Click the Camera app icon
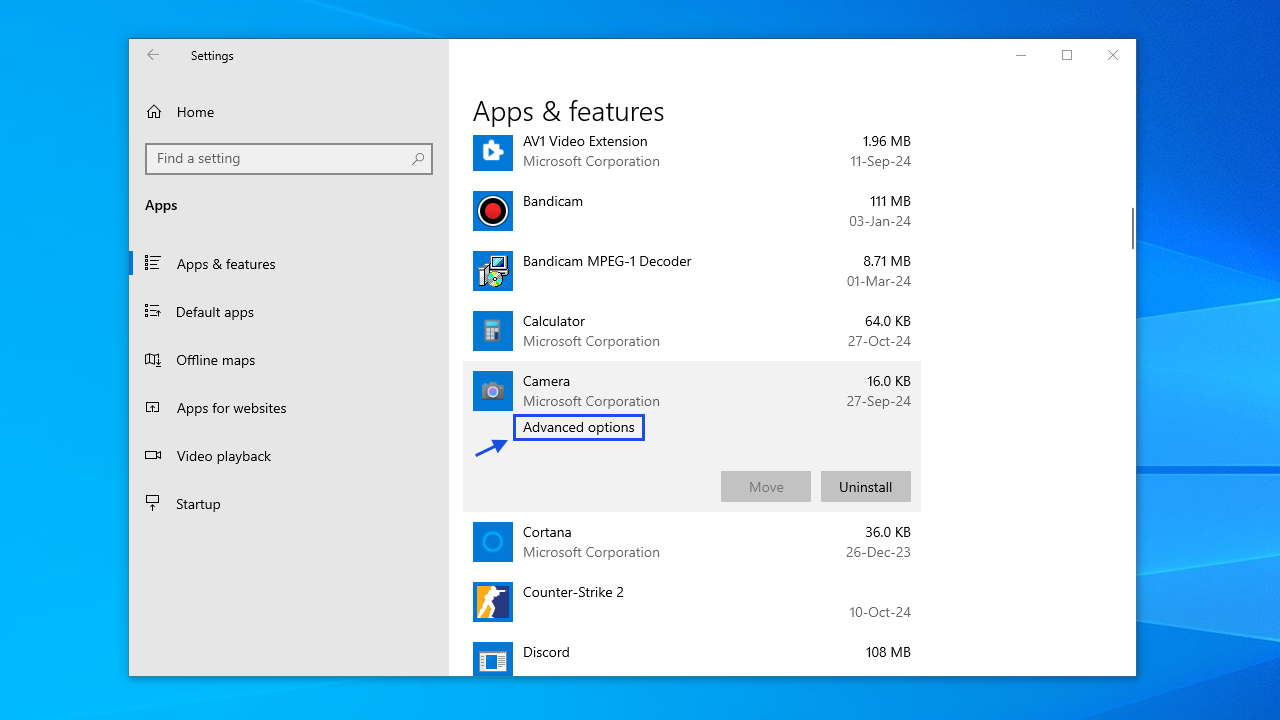The width and height of the screenshot is (1280, 720). (x=492, y=391)
